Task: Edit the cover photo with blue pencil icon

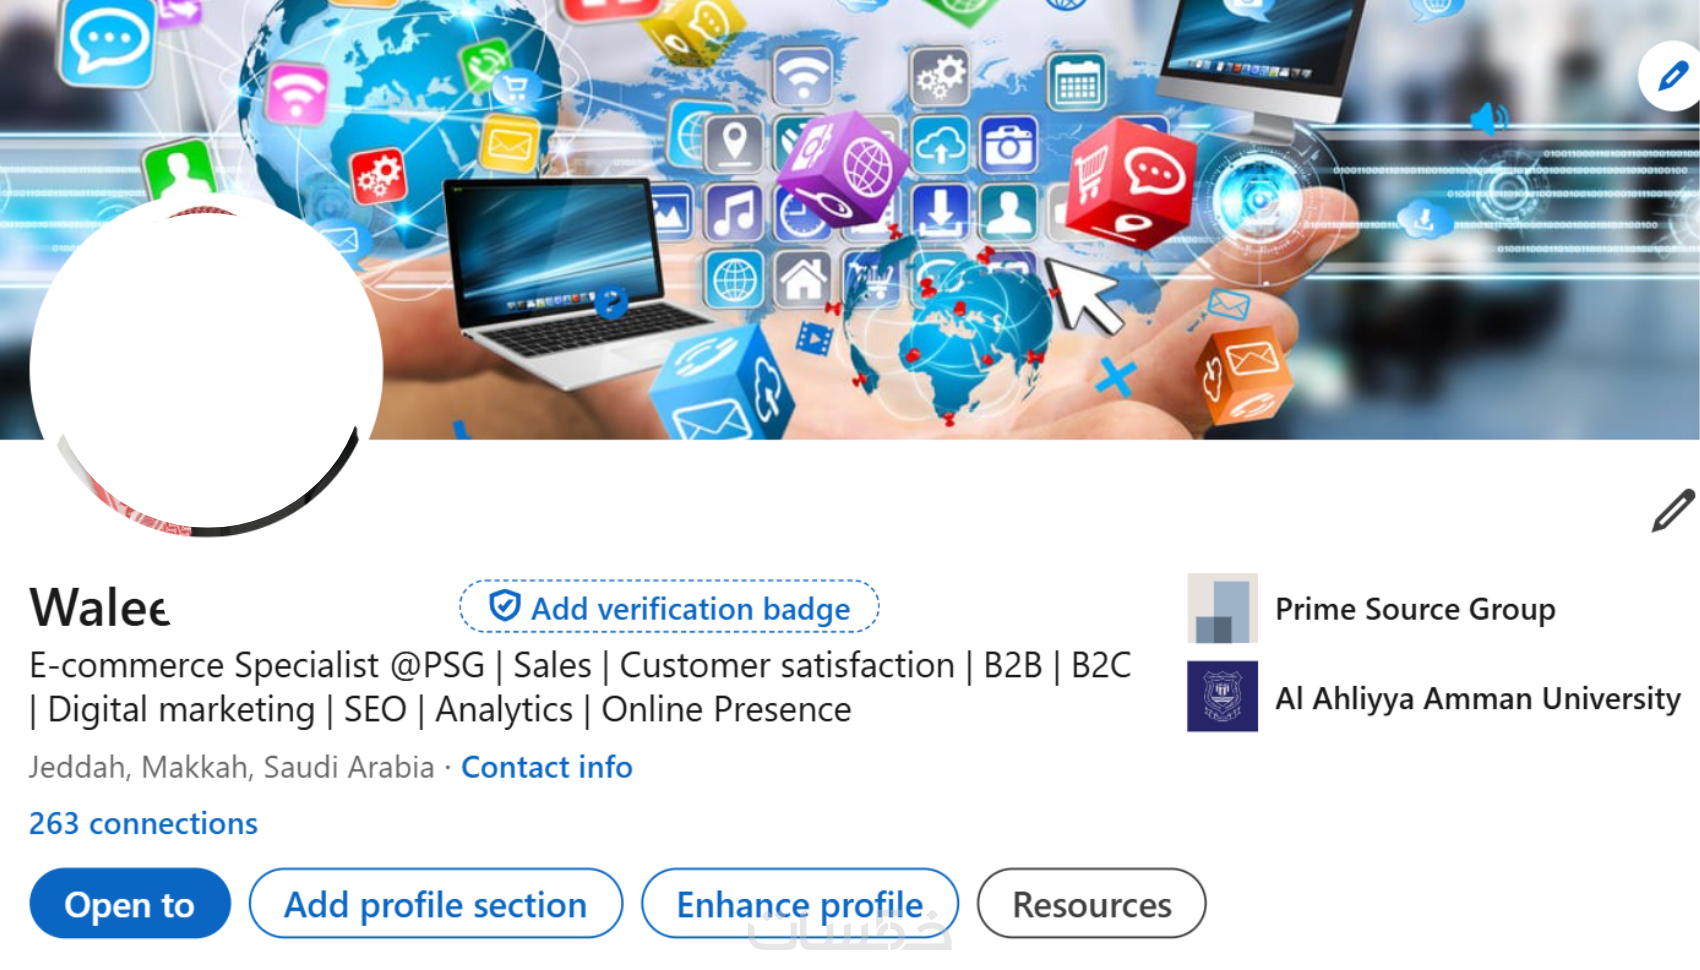Action: 1671,76
